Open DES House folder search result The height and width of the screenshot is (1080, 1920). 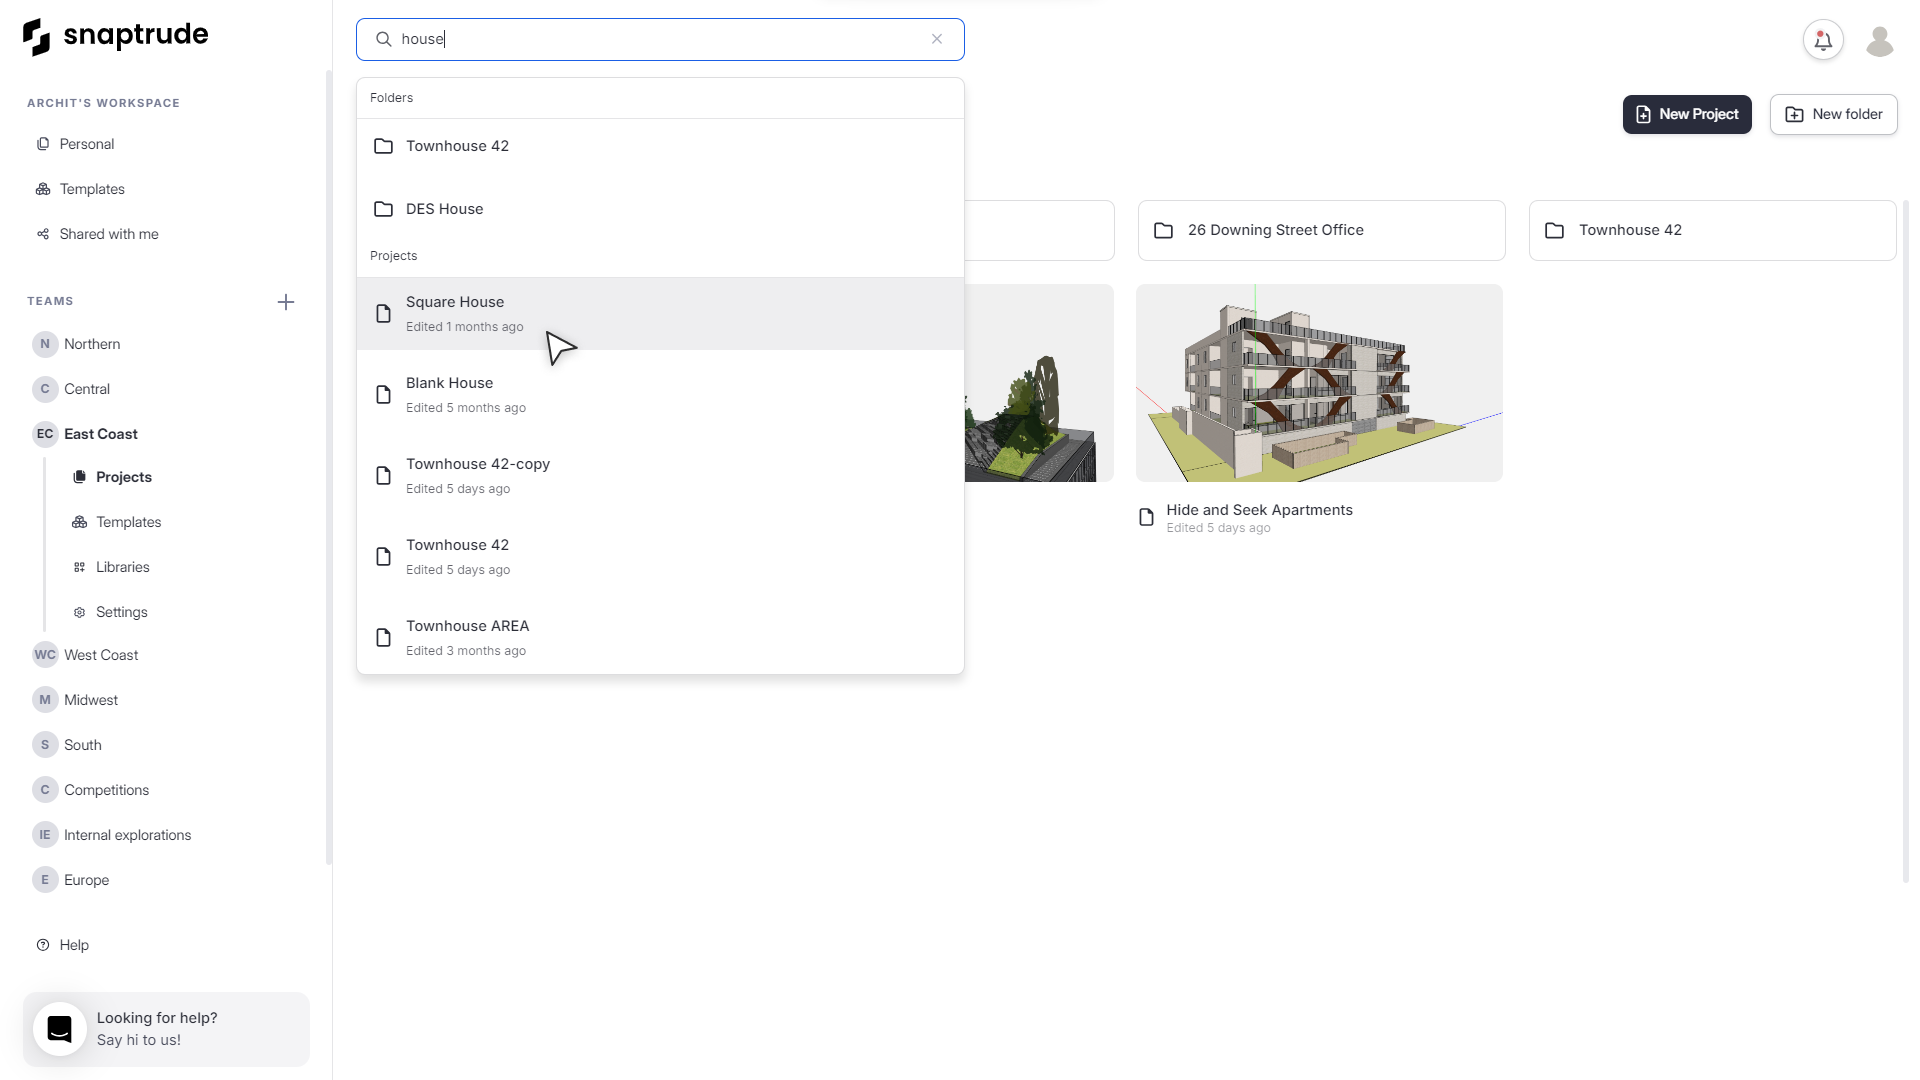click(x=660, y=209)
